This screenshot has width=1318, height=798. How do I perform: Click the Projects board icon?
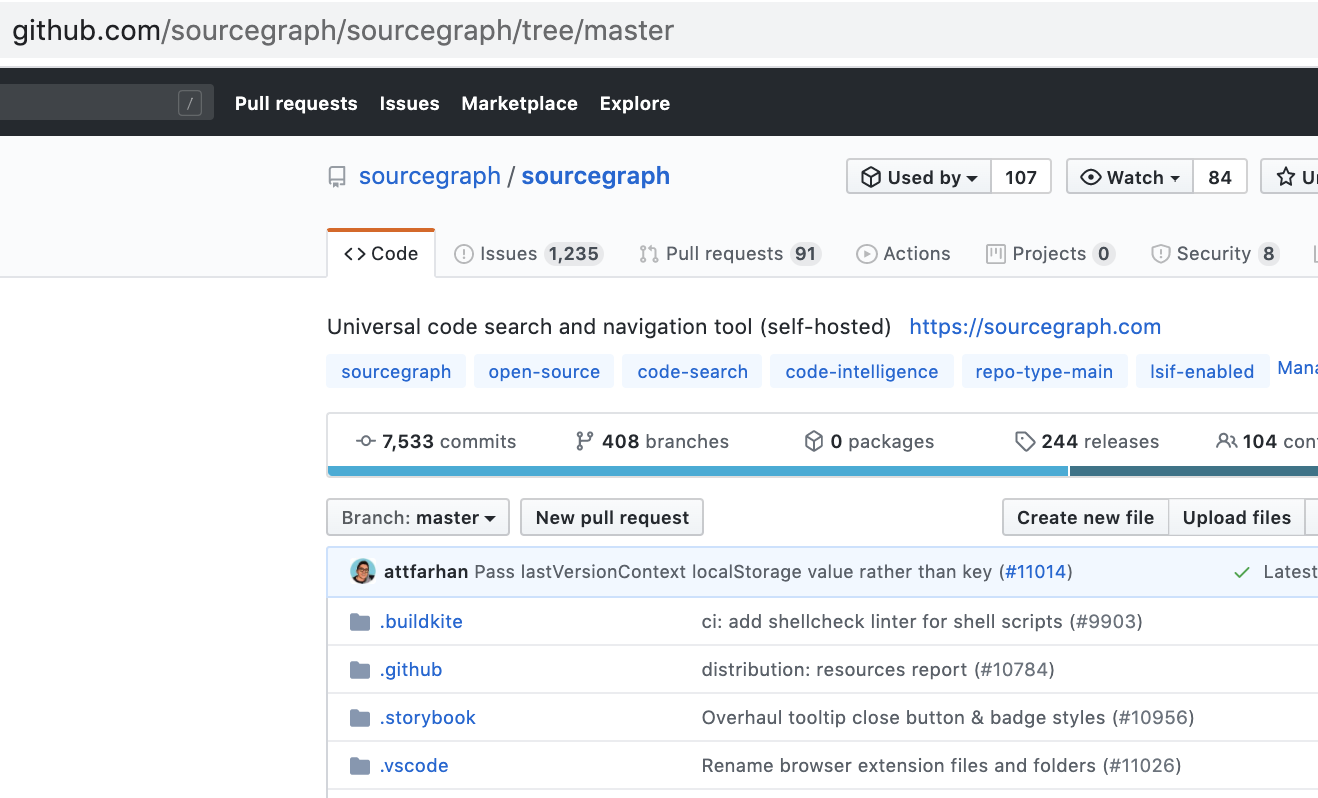[996, 254]
